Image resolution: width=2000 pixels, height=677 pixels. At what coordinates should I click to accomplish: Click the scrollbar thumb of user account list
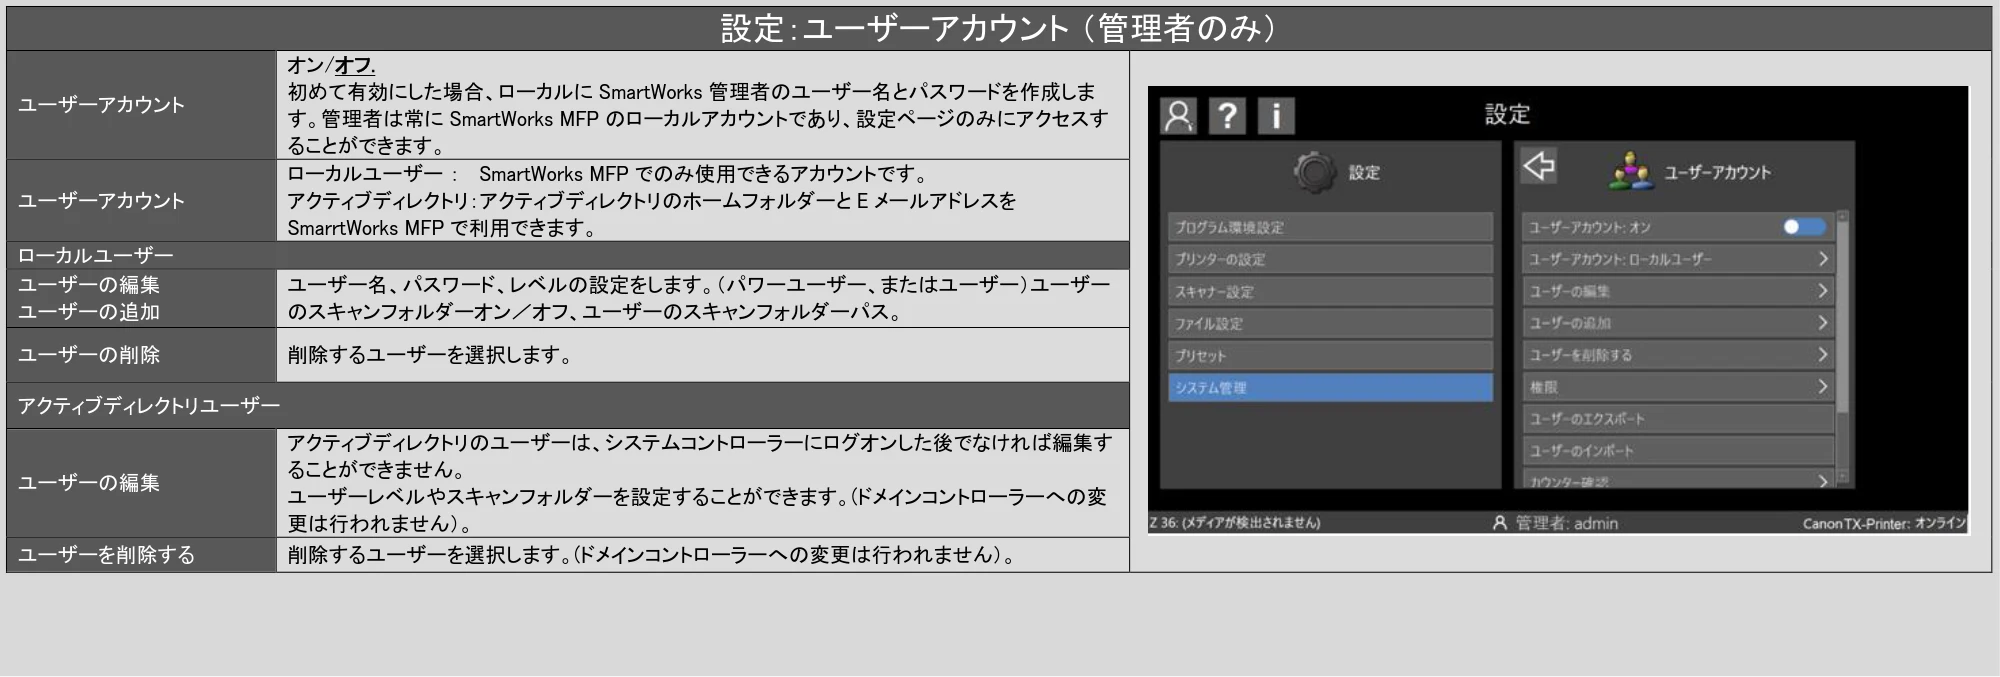pyautogui.click(x=1843, y=318)
